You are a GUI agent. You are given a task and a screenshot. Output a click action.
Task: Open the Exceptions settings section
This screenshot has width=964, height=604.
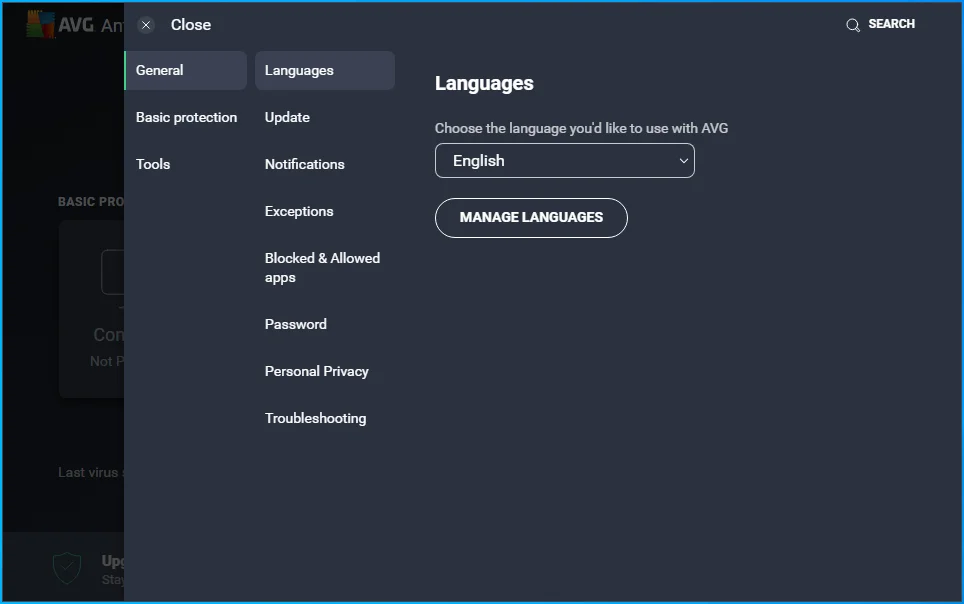click(299, 211)
